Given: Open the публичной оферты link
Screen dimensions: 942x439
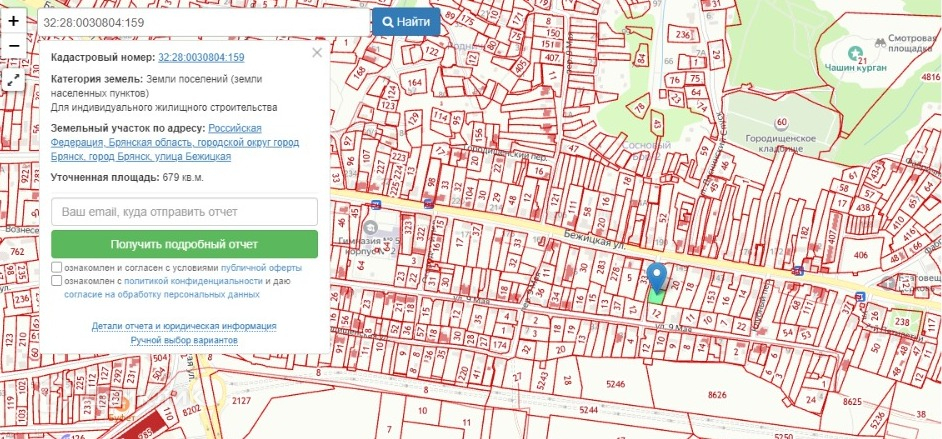Looking at the screenshot, I should [261, 268].
